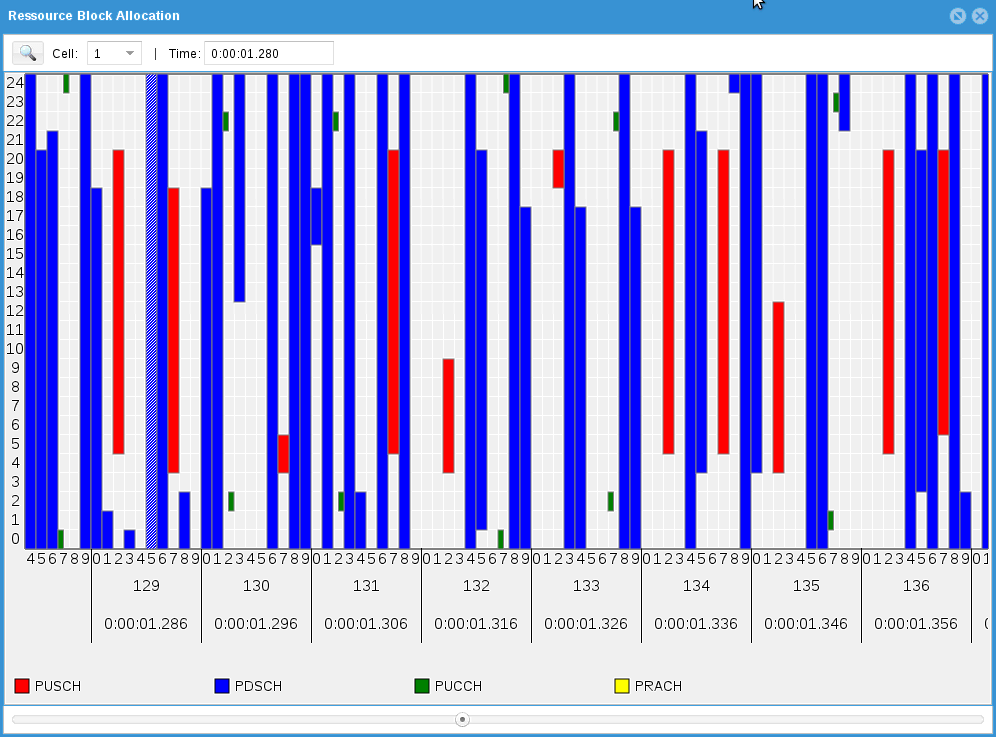Click the 0:00:01.316 timestamp
Image resolution: width=996 pixels, height=737 pixels.
(x=476, y=624)
